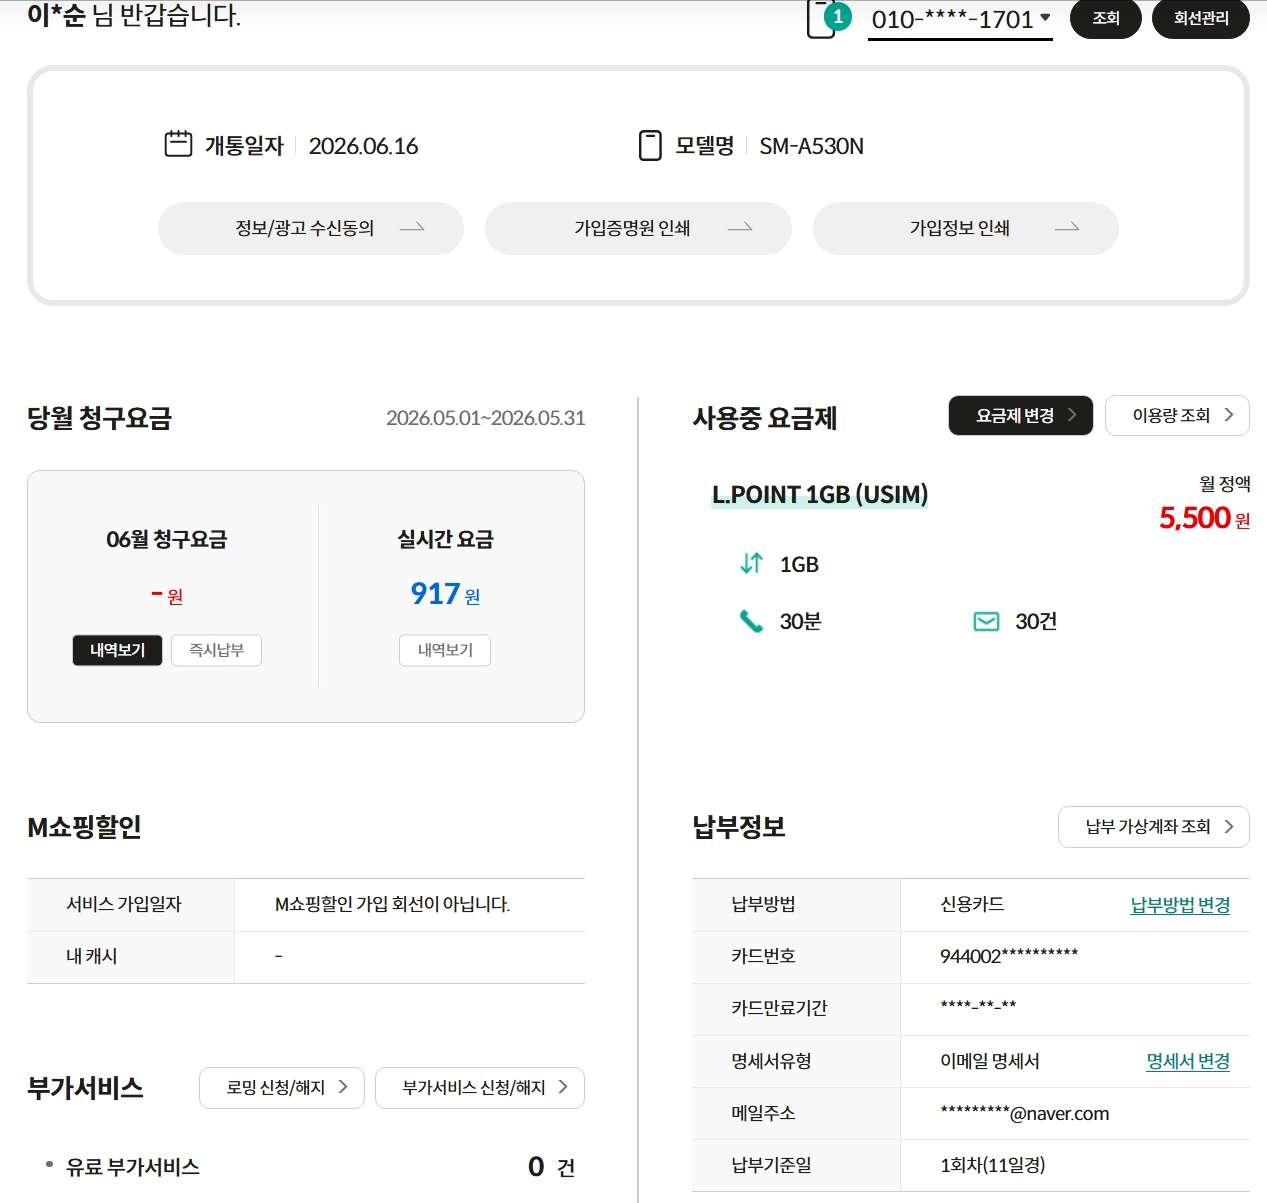
Task: Click the message envelope icon beside 30건
Action: 986,622
